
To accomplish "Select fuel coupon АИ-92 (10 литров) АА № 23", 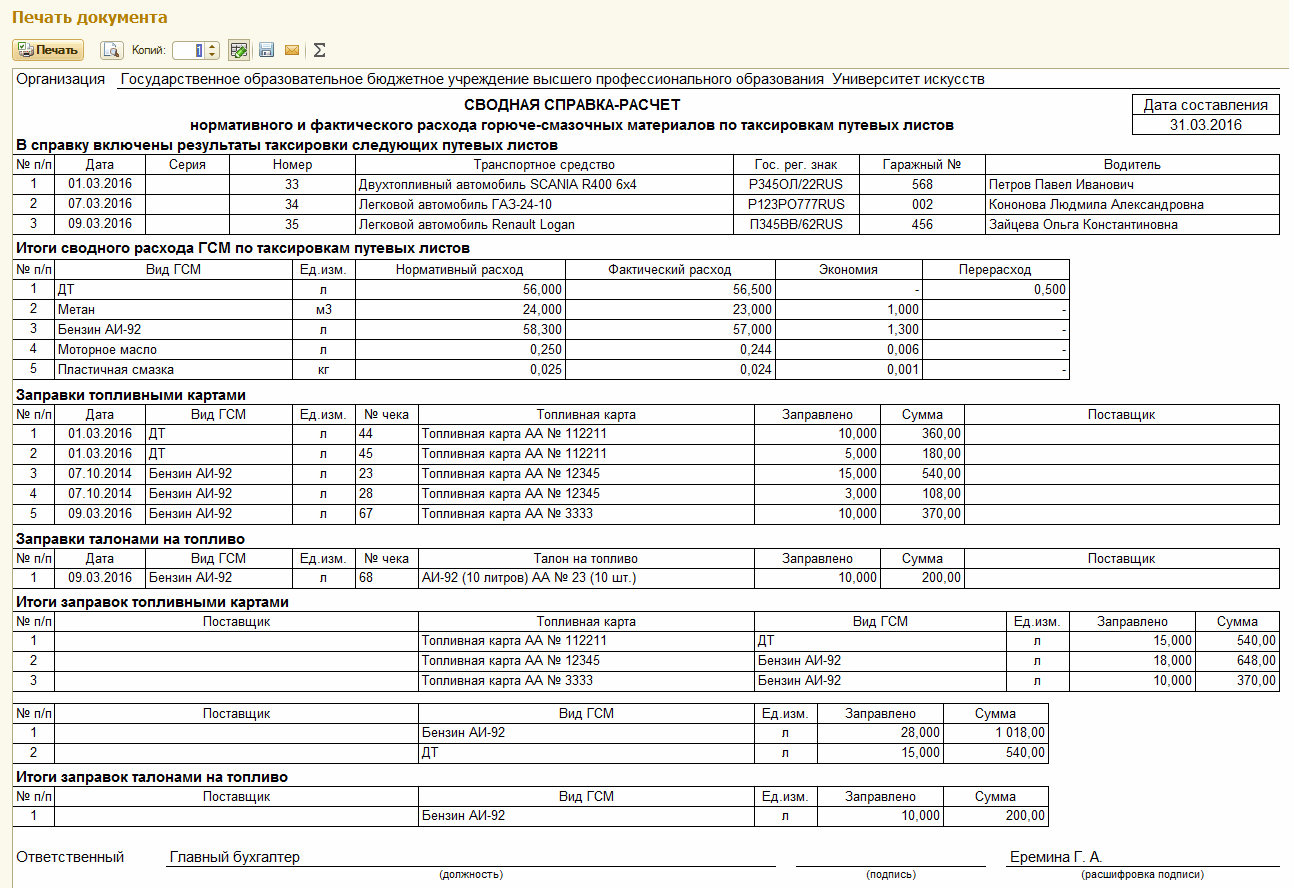I will (586, 578).
